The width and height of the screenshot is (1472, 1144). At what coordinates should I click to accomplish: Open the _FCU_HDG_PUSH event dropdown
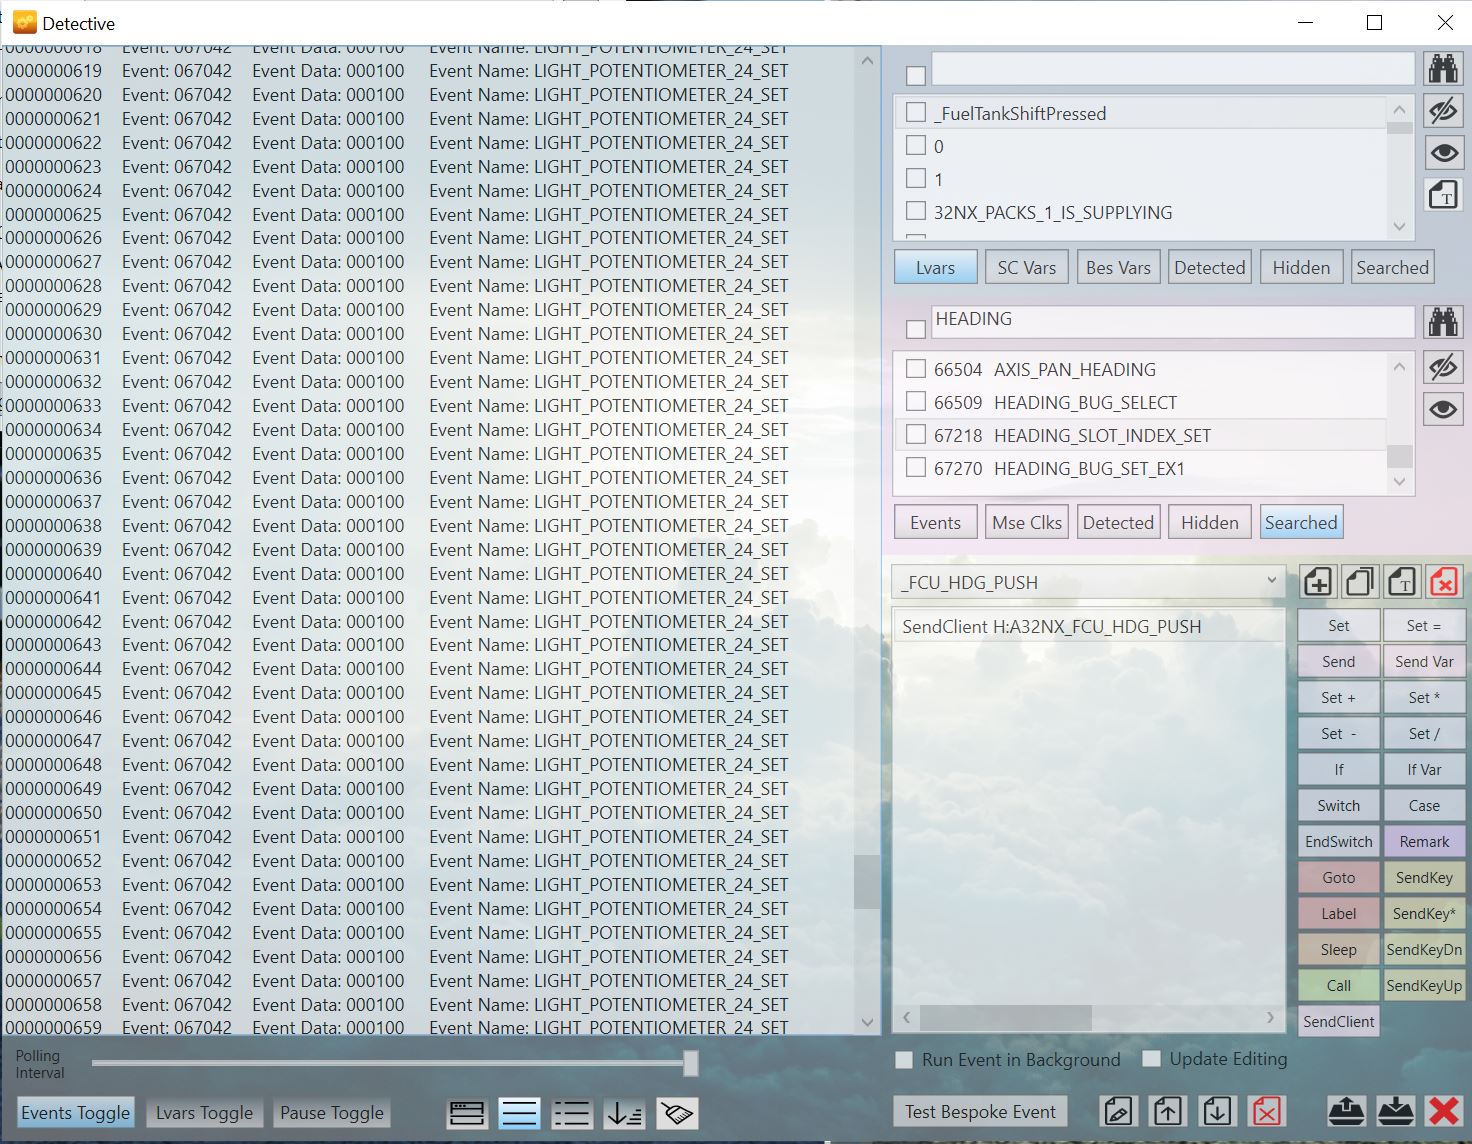(x=1271, y=581)
